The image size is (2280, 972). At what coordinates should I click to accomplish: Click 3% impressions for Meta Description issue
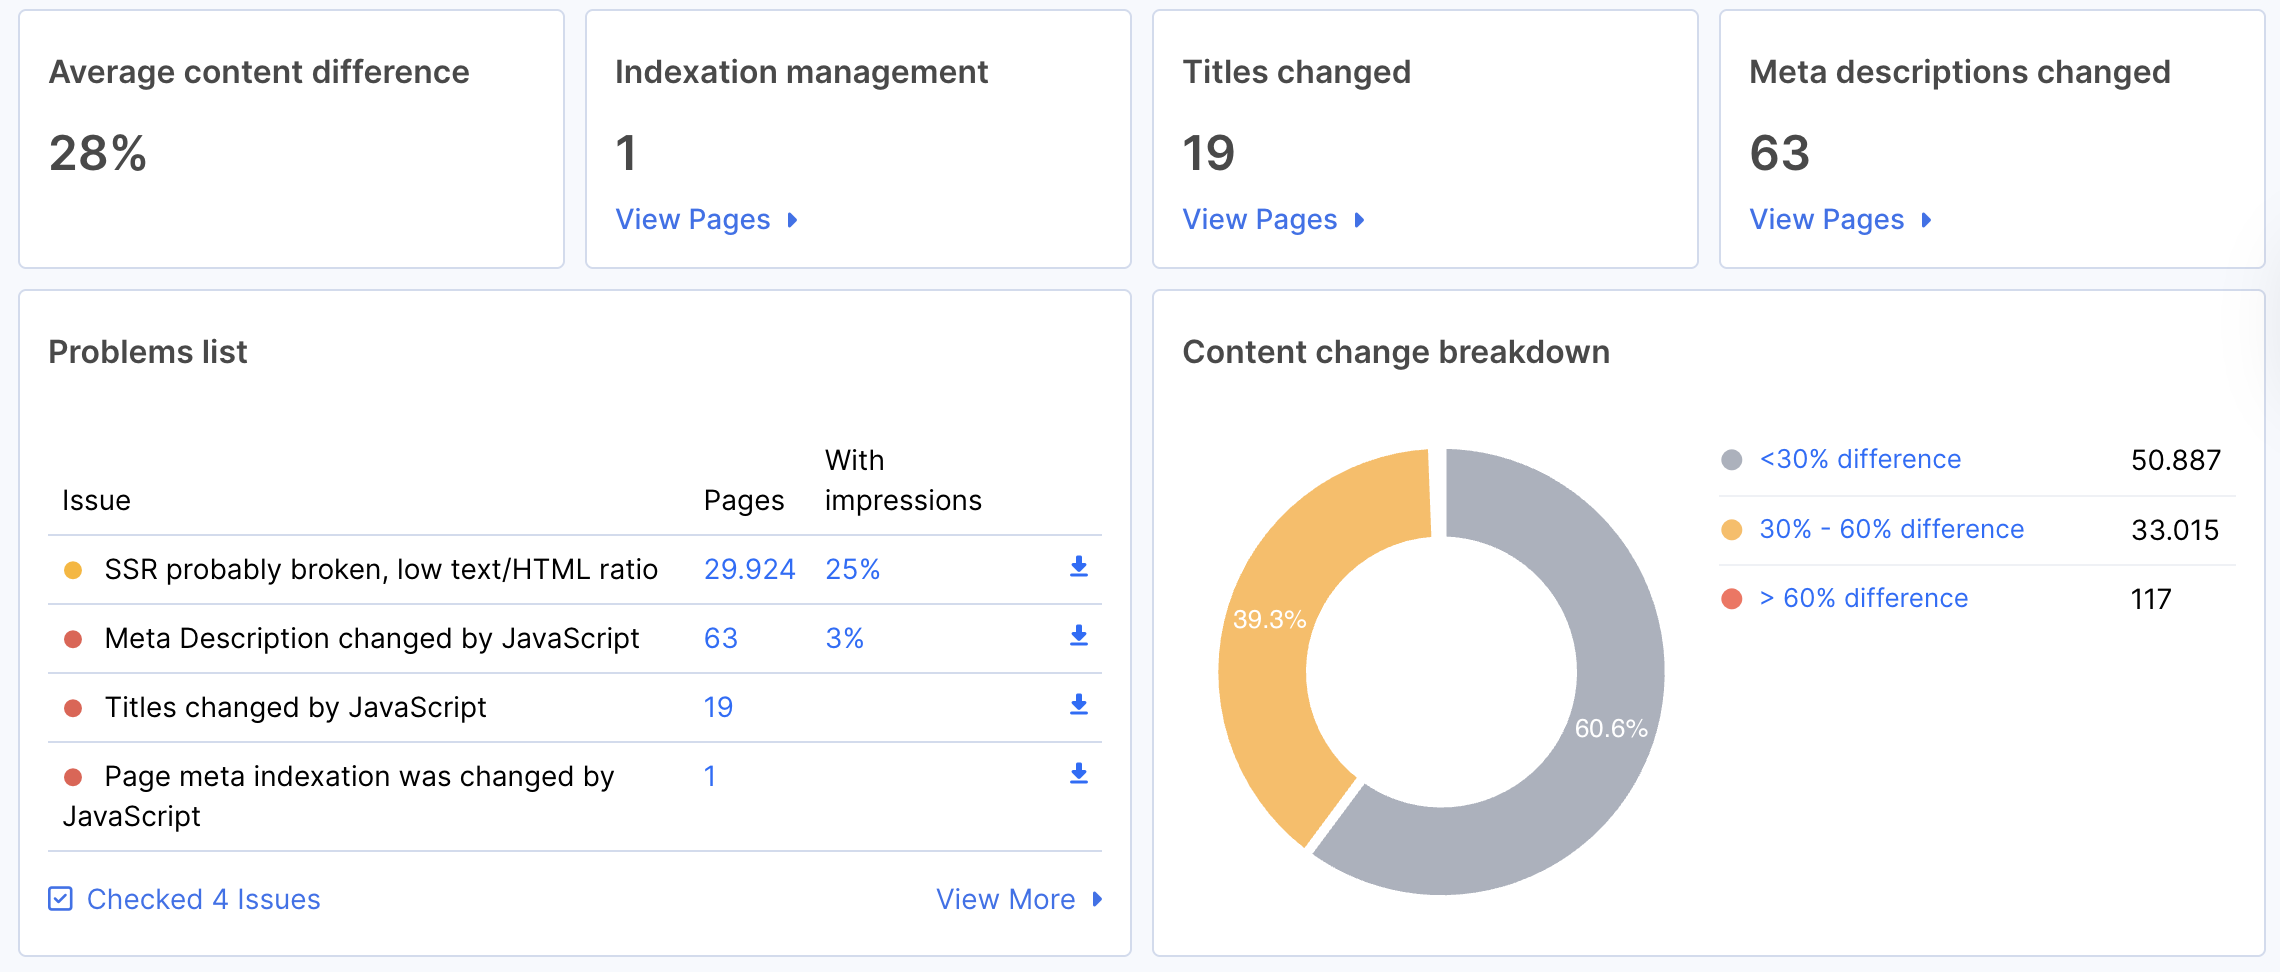[844, 638]
